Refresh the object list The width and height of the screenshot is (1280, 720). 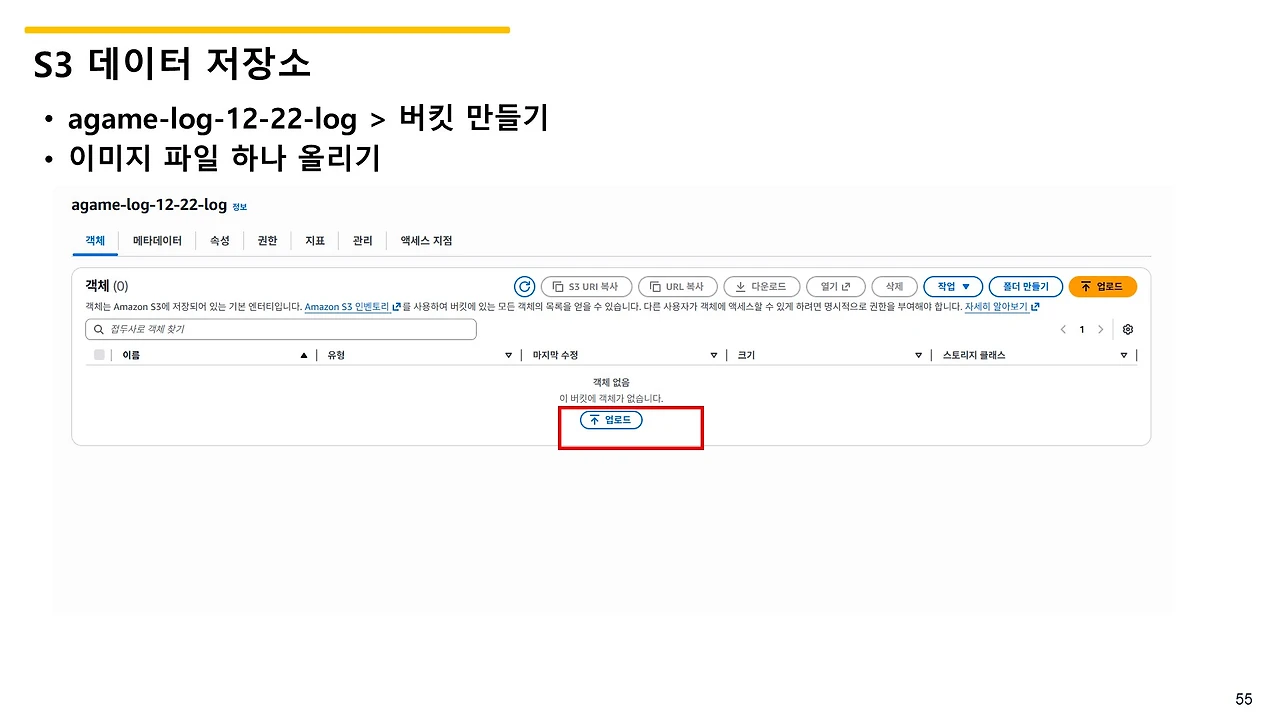tap(524, 286)
